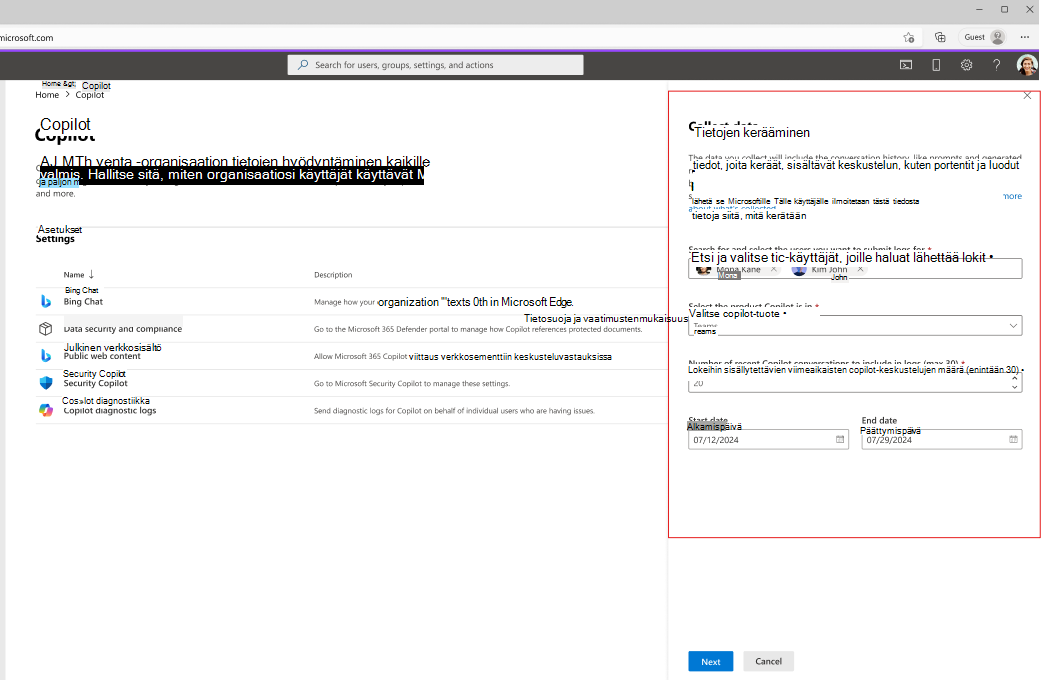Click the Cancel button

[x=768, y=661]
